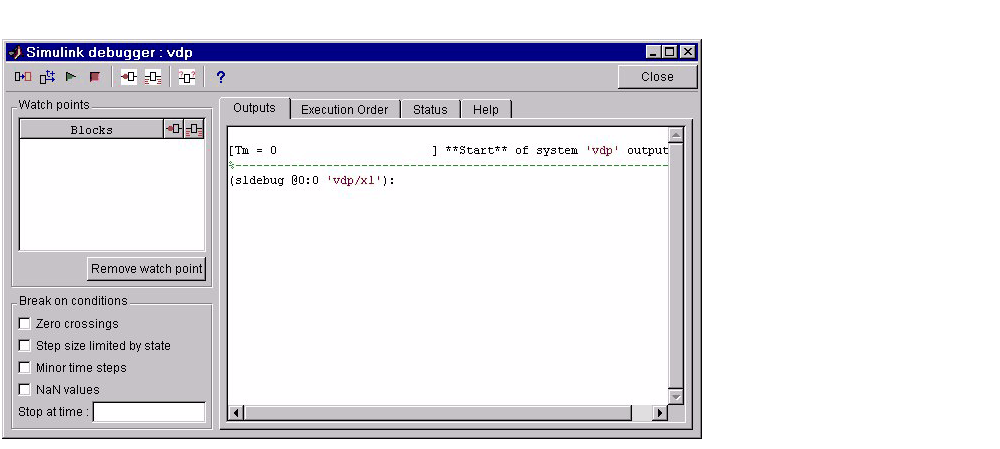Click output pane scroll up arrow
The image size is (1000, 449).
675,135
